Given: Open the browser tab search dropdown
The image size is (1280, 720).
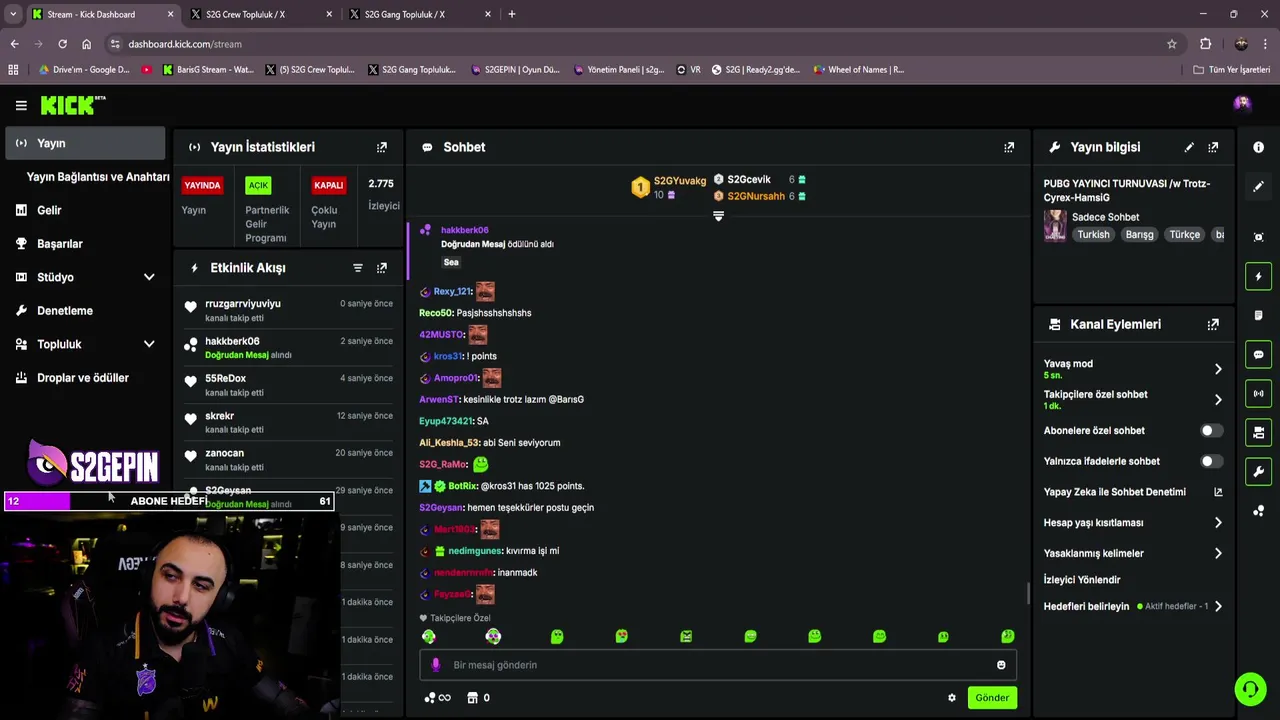Looking at the screenshot, I should tap(13, 14).
